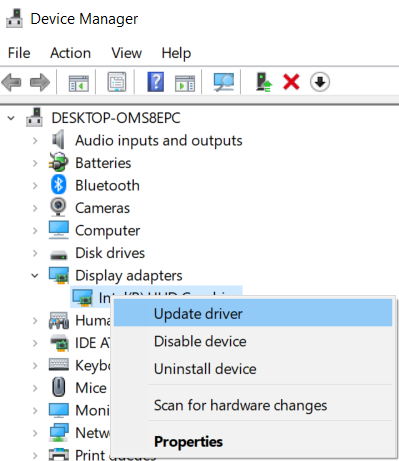Image resolution: width=399 pixels, height=461 pixels.
Task: Click the Keyboards icon
Action: point(59,364)
